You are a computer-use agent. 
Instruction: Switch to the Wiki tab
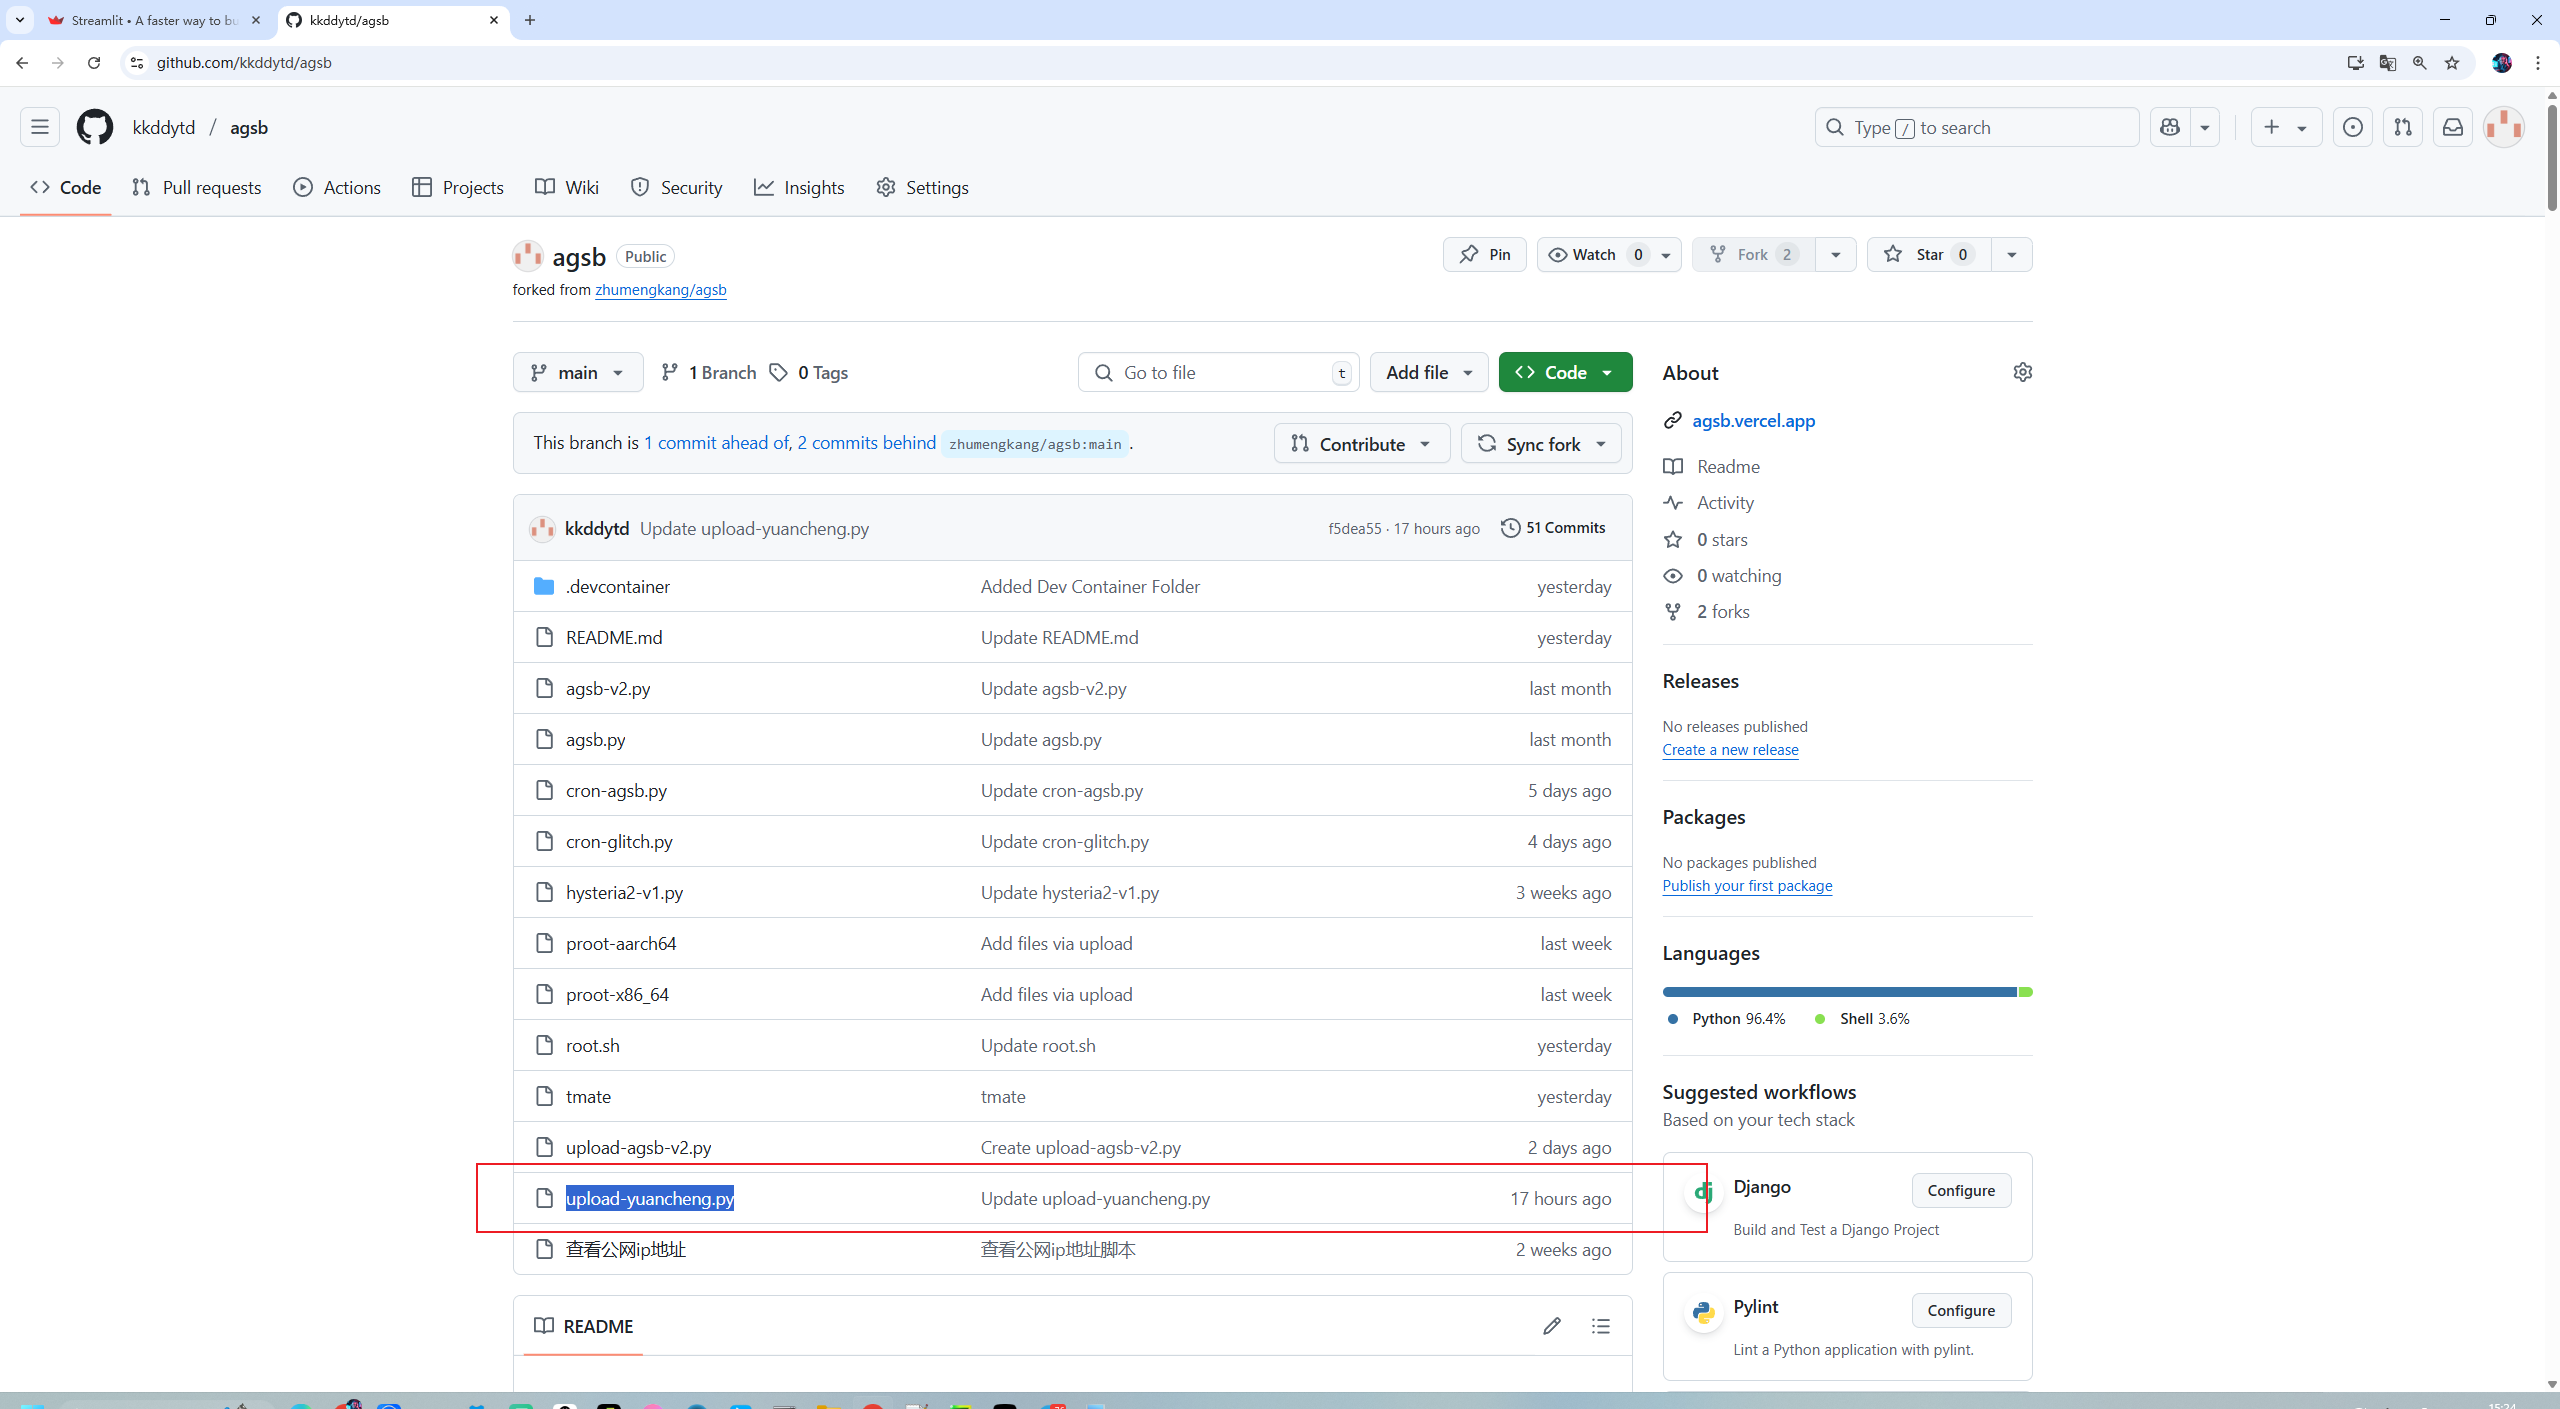coord(567,187)
